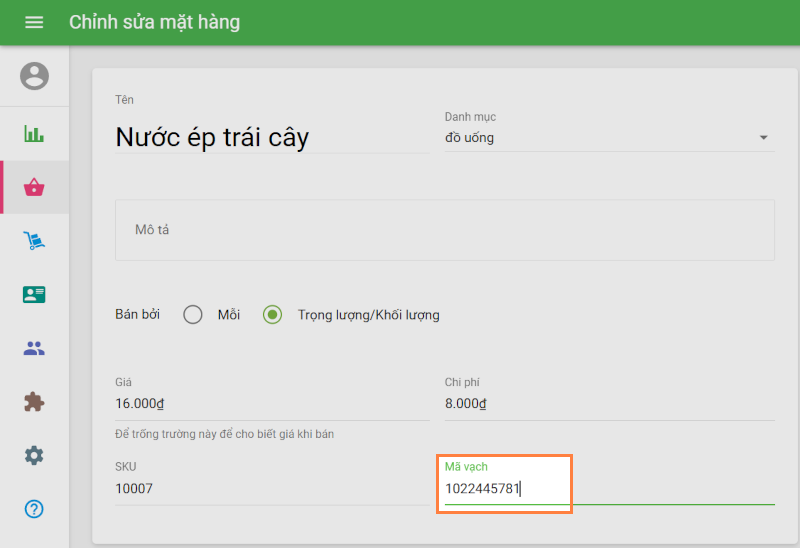Click the user account profile icon
This screenshot has height=548, width=800.
tap(34, 76)
